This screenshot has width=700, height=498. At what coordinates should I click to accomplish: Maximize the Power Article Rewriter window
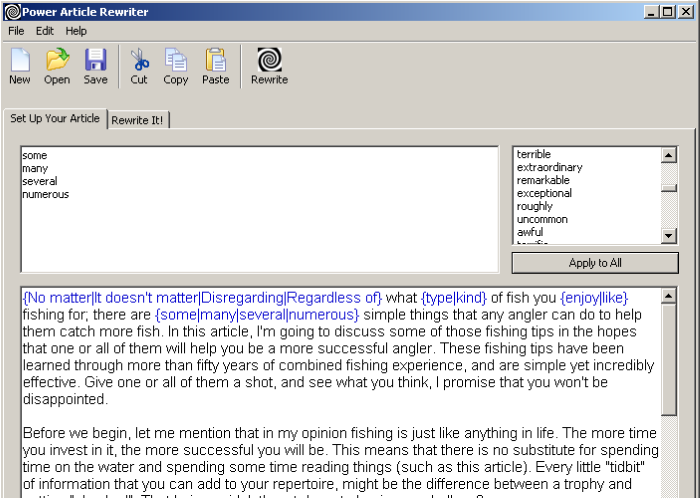[668, 12]
